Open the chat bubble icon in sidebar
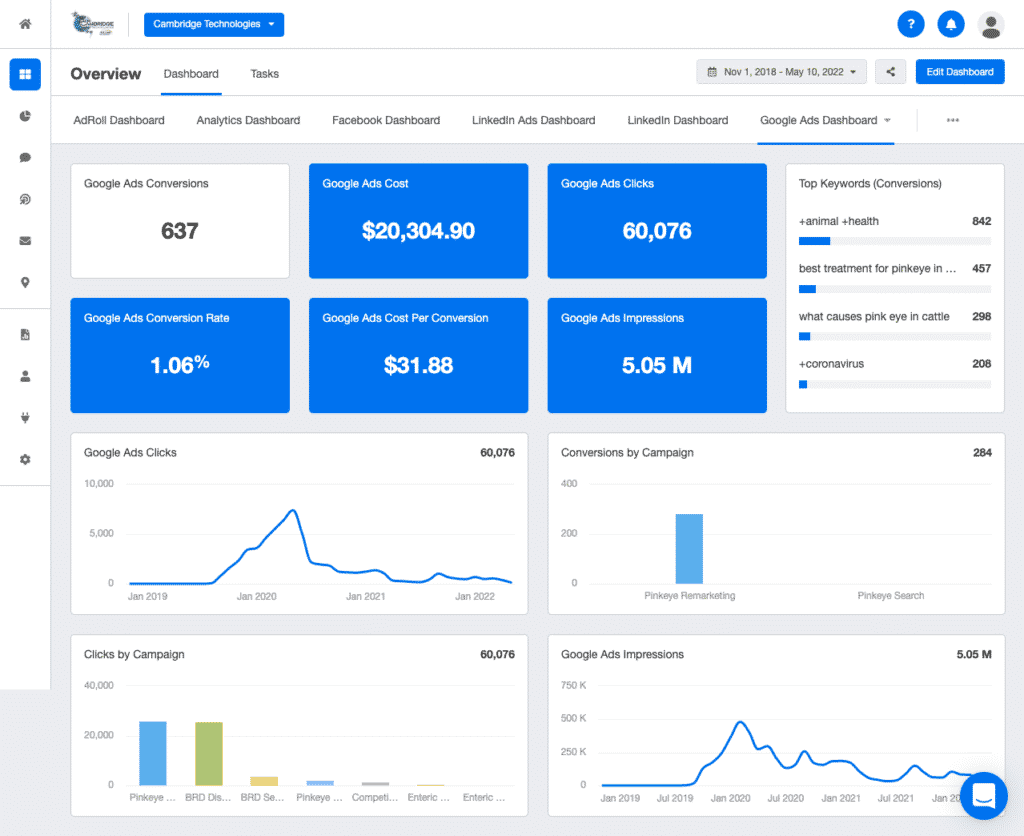The width and height of the screenshot is (1024, 836). [25, 157]
